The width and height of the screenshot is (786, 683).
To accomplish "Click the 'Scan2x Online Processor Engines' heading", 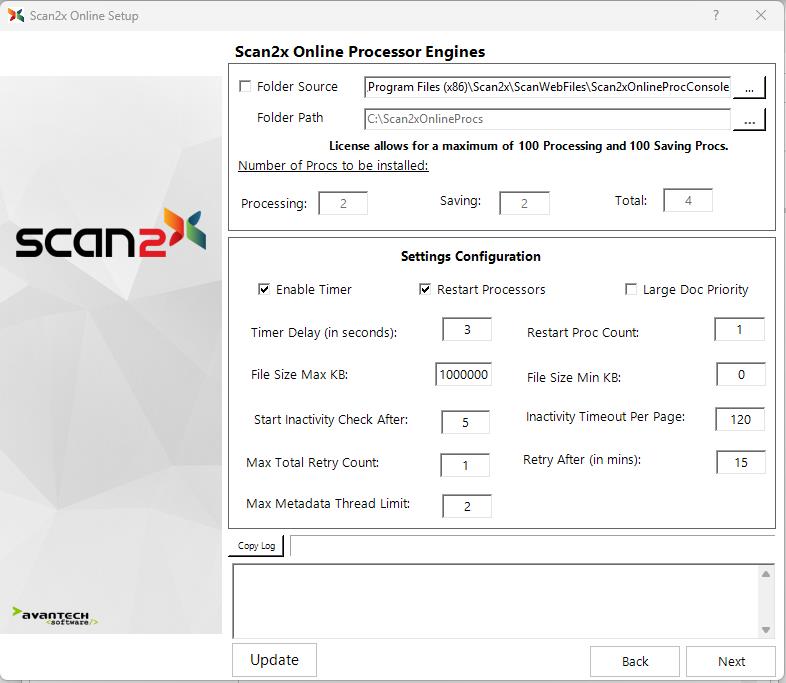I will click(360, 52).
